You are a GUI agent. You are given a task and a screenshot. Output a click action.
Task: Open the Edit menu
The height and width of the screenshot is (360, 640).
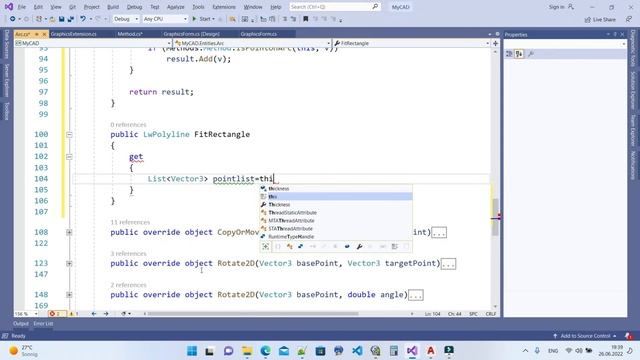point(38,7)
